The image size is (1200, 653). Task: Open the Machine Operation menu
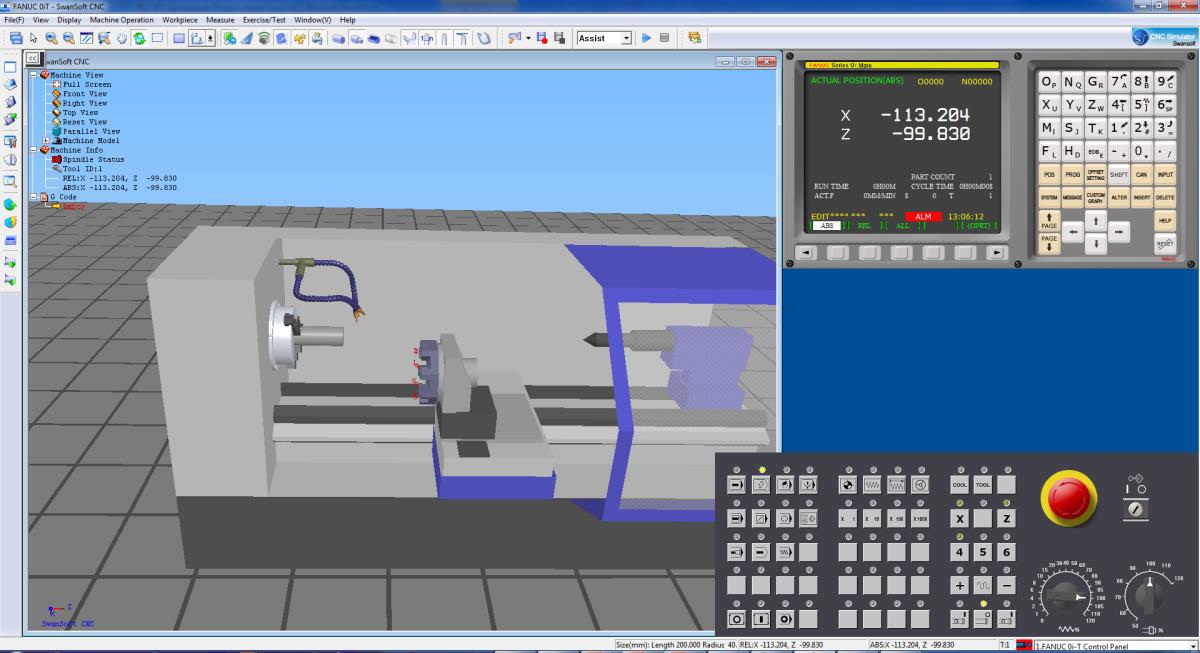(122, 20)
